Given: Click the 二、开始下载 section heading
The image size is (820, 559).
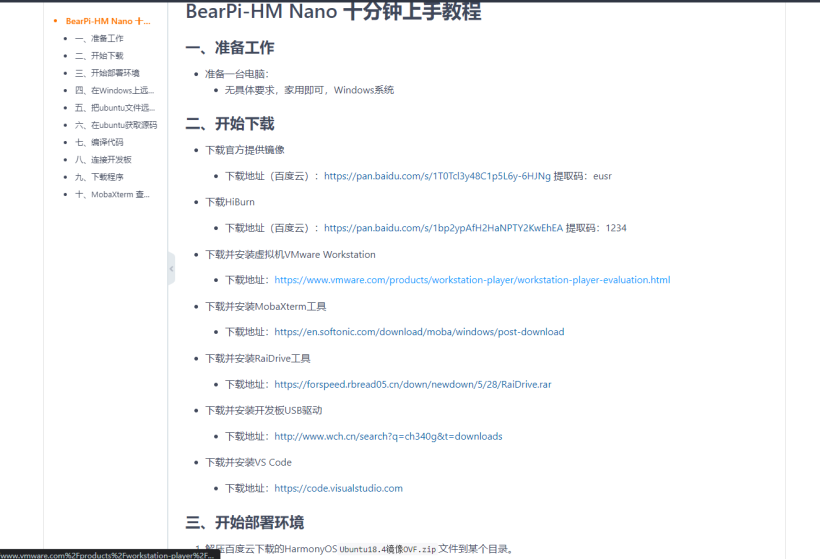Looking at the screenshot, I should click(x=230, y=124).
